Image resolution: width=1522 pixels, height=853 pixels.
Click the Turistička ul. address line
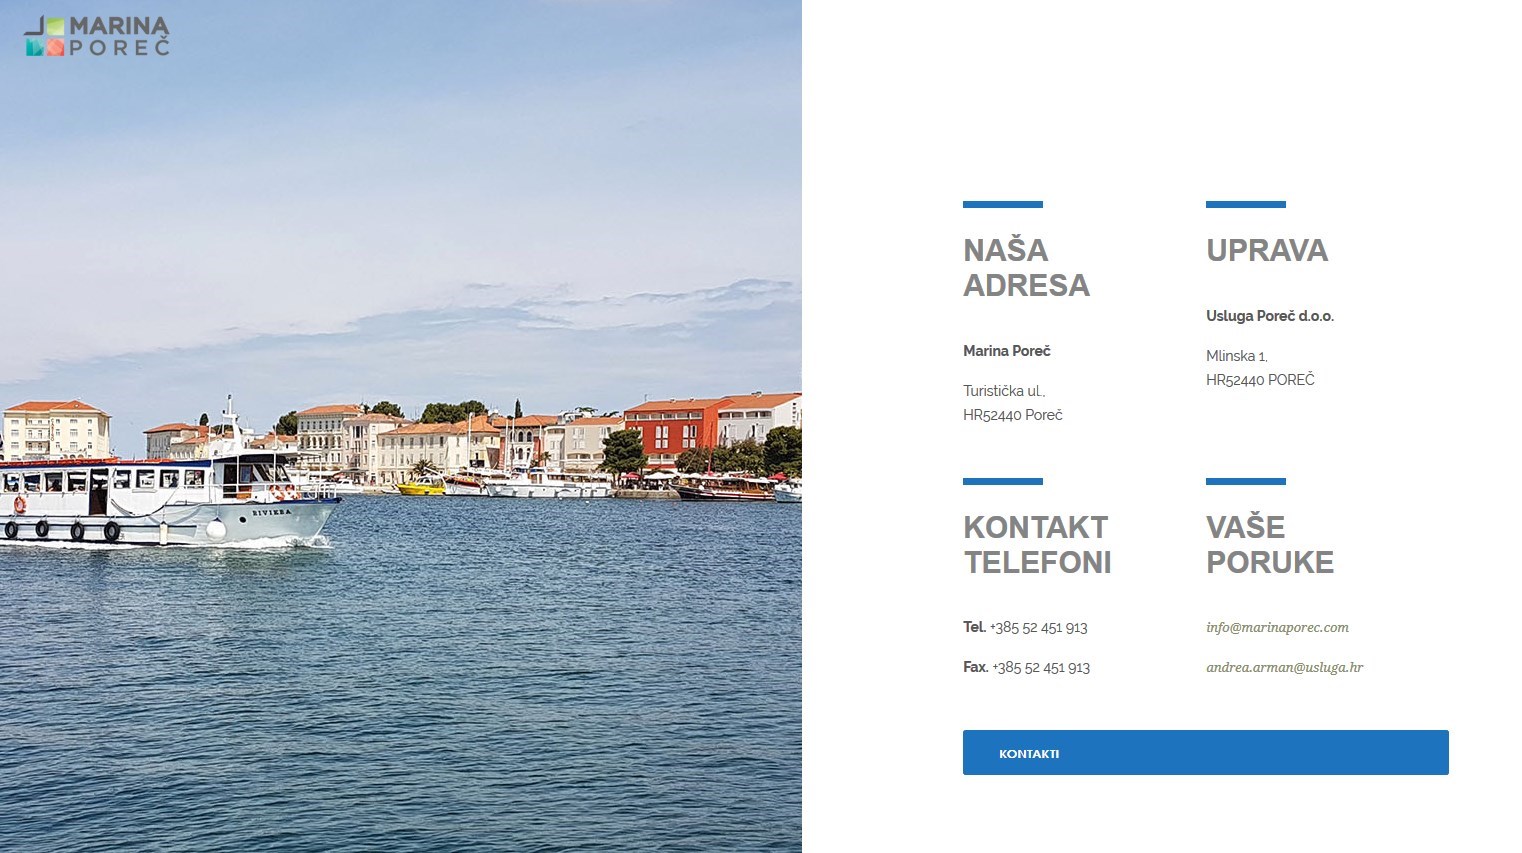tap(1004, 391)
